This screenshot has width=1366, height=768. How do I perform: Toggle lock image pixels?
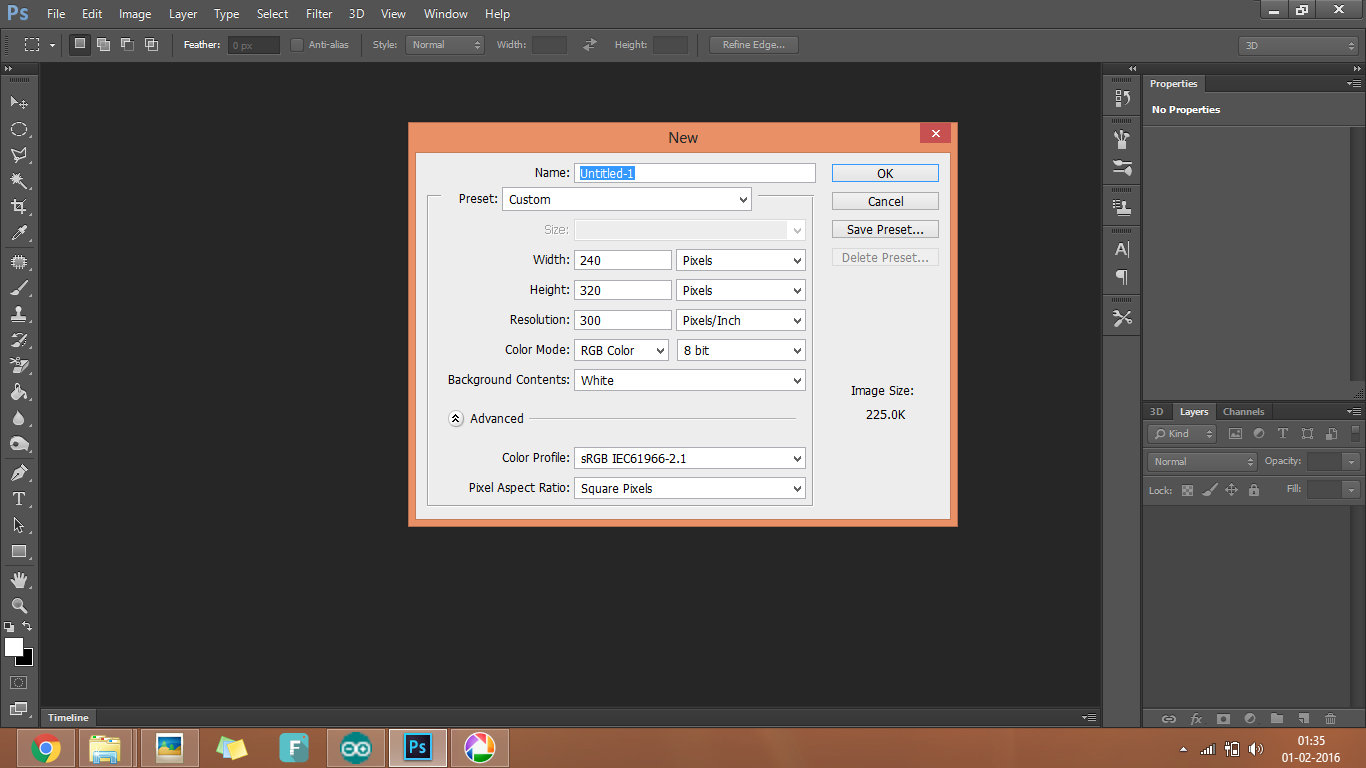[x=1209, y=491]
